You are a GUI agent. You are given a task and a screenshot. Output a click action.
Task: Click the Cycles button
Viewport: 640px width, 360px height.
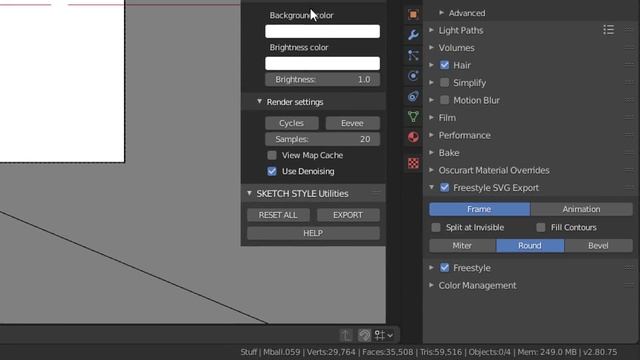pos(291,123)
